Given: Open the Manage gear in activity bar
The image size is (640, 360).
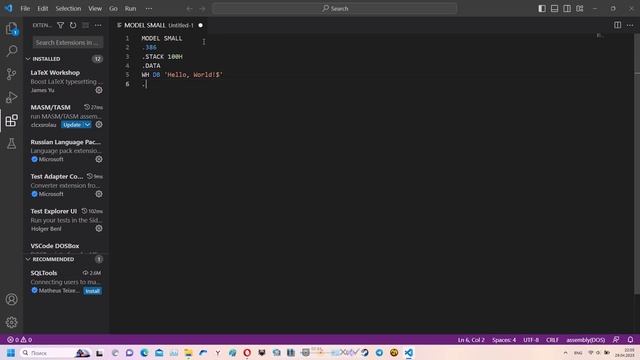Looking at the screenshot, I should 11,322.
